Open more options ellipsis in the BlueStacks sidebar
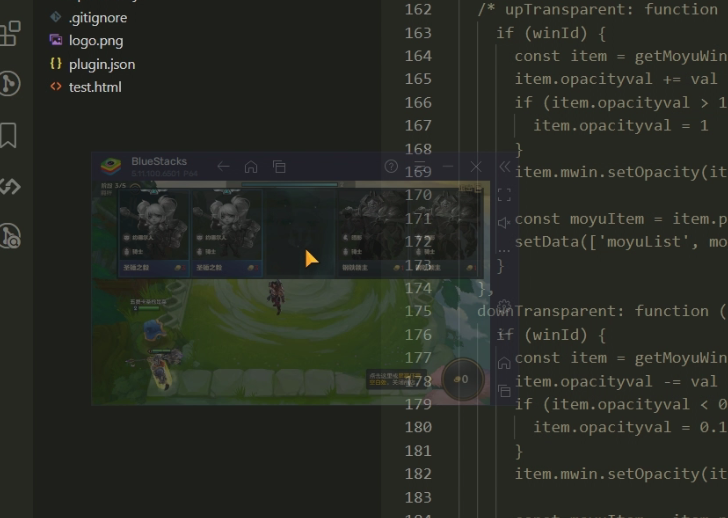728x518 pixels. [504, 251]
